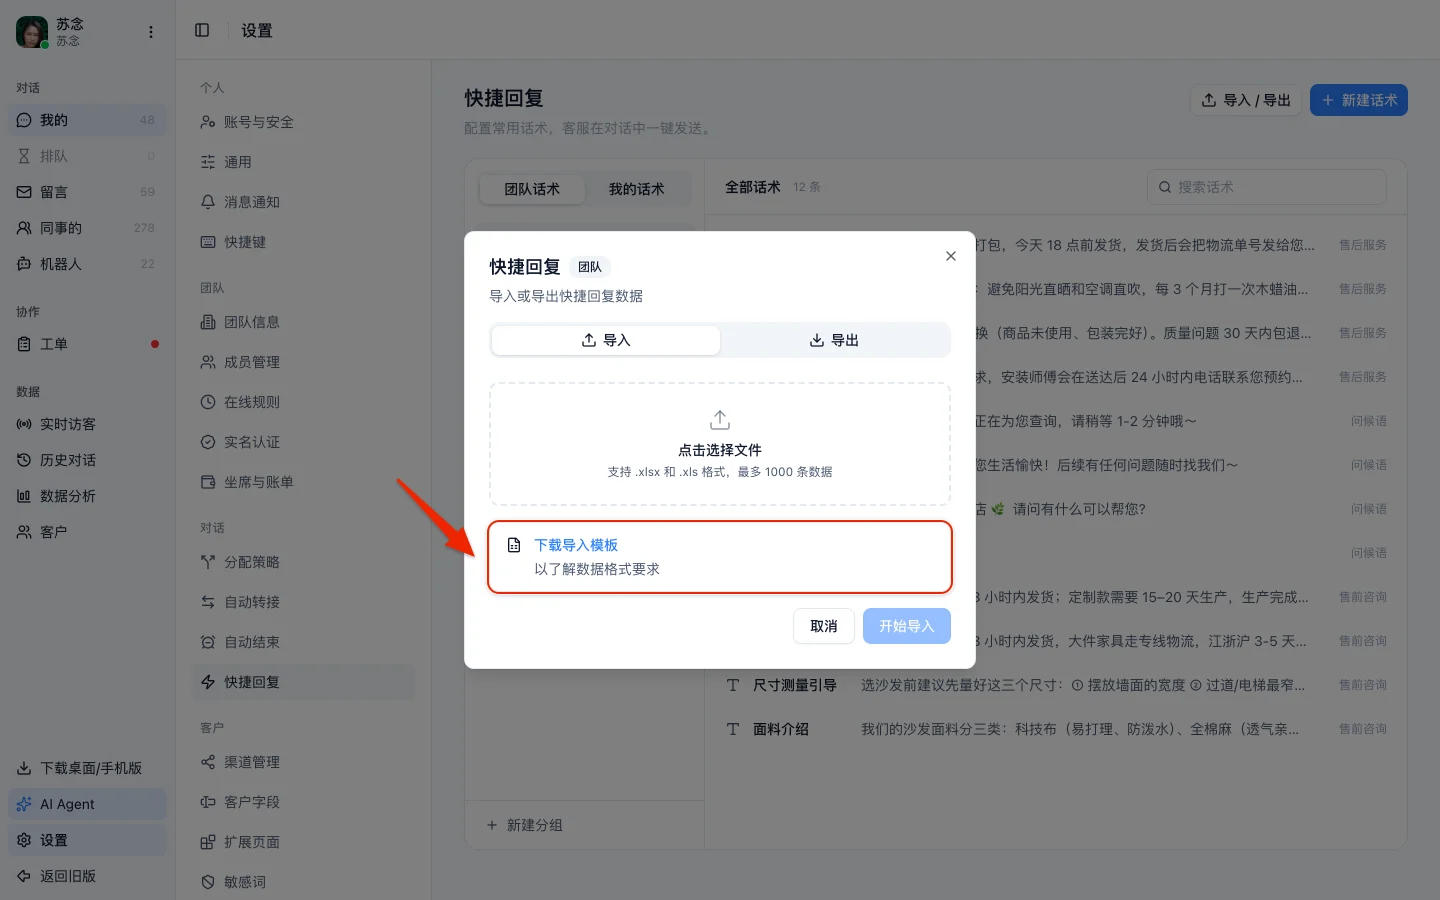Open the 工单 tickets section
1440x900 pixels.
(87, 344)
